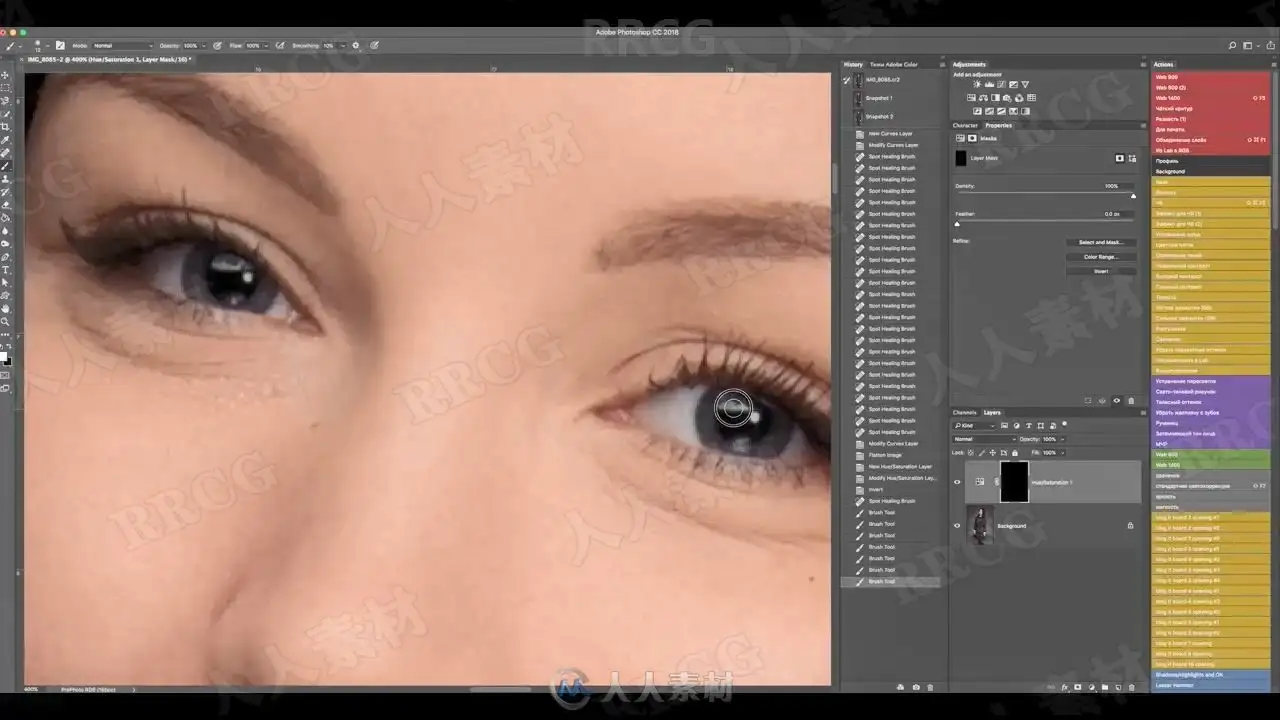Click the Invert mask button
The width and height of the screenshot is (1280, 720).
click(1100, 271)
